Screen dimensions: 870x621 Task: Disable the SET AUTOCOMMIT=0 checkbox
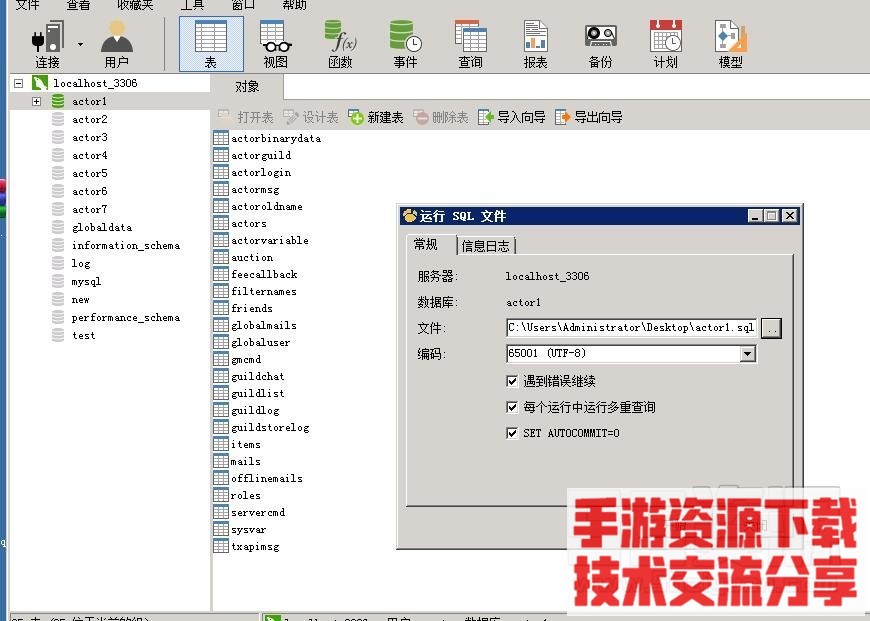pos(513,433)
